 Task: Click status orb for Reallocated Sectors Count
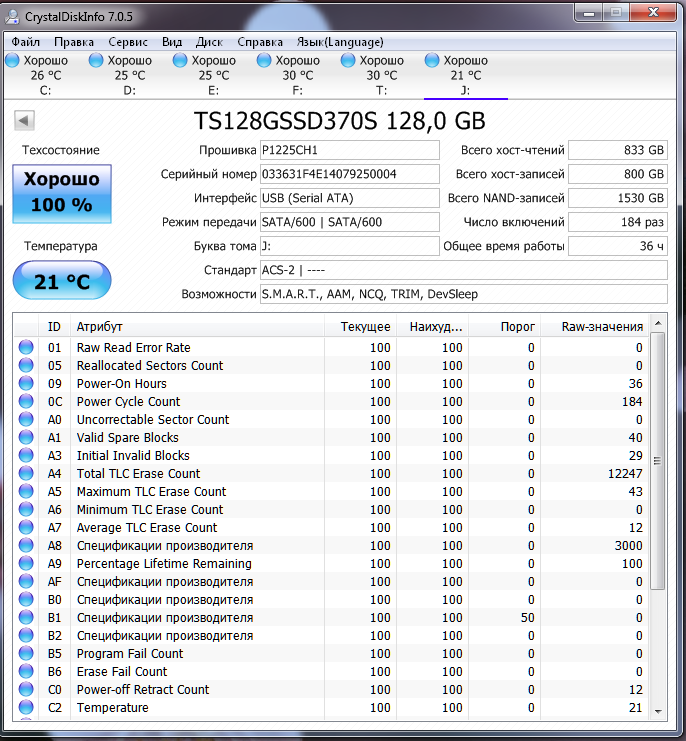tap(26, 365)
